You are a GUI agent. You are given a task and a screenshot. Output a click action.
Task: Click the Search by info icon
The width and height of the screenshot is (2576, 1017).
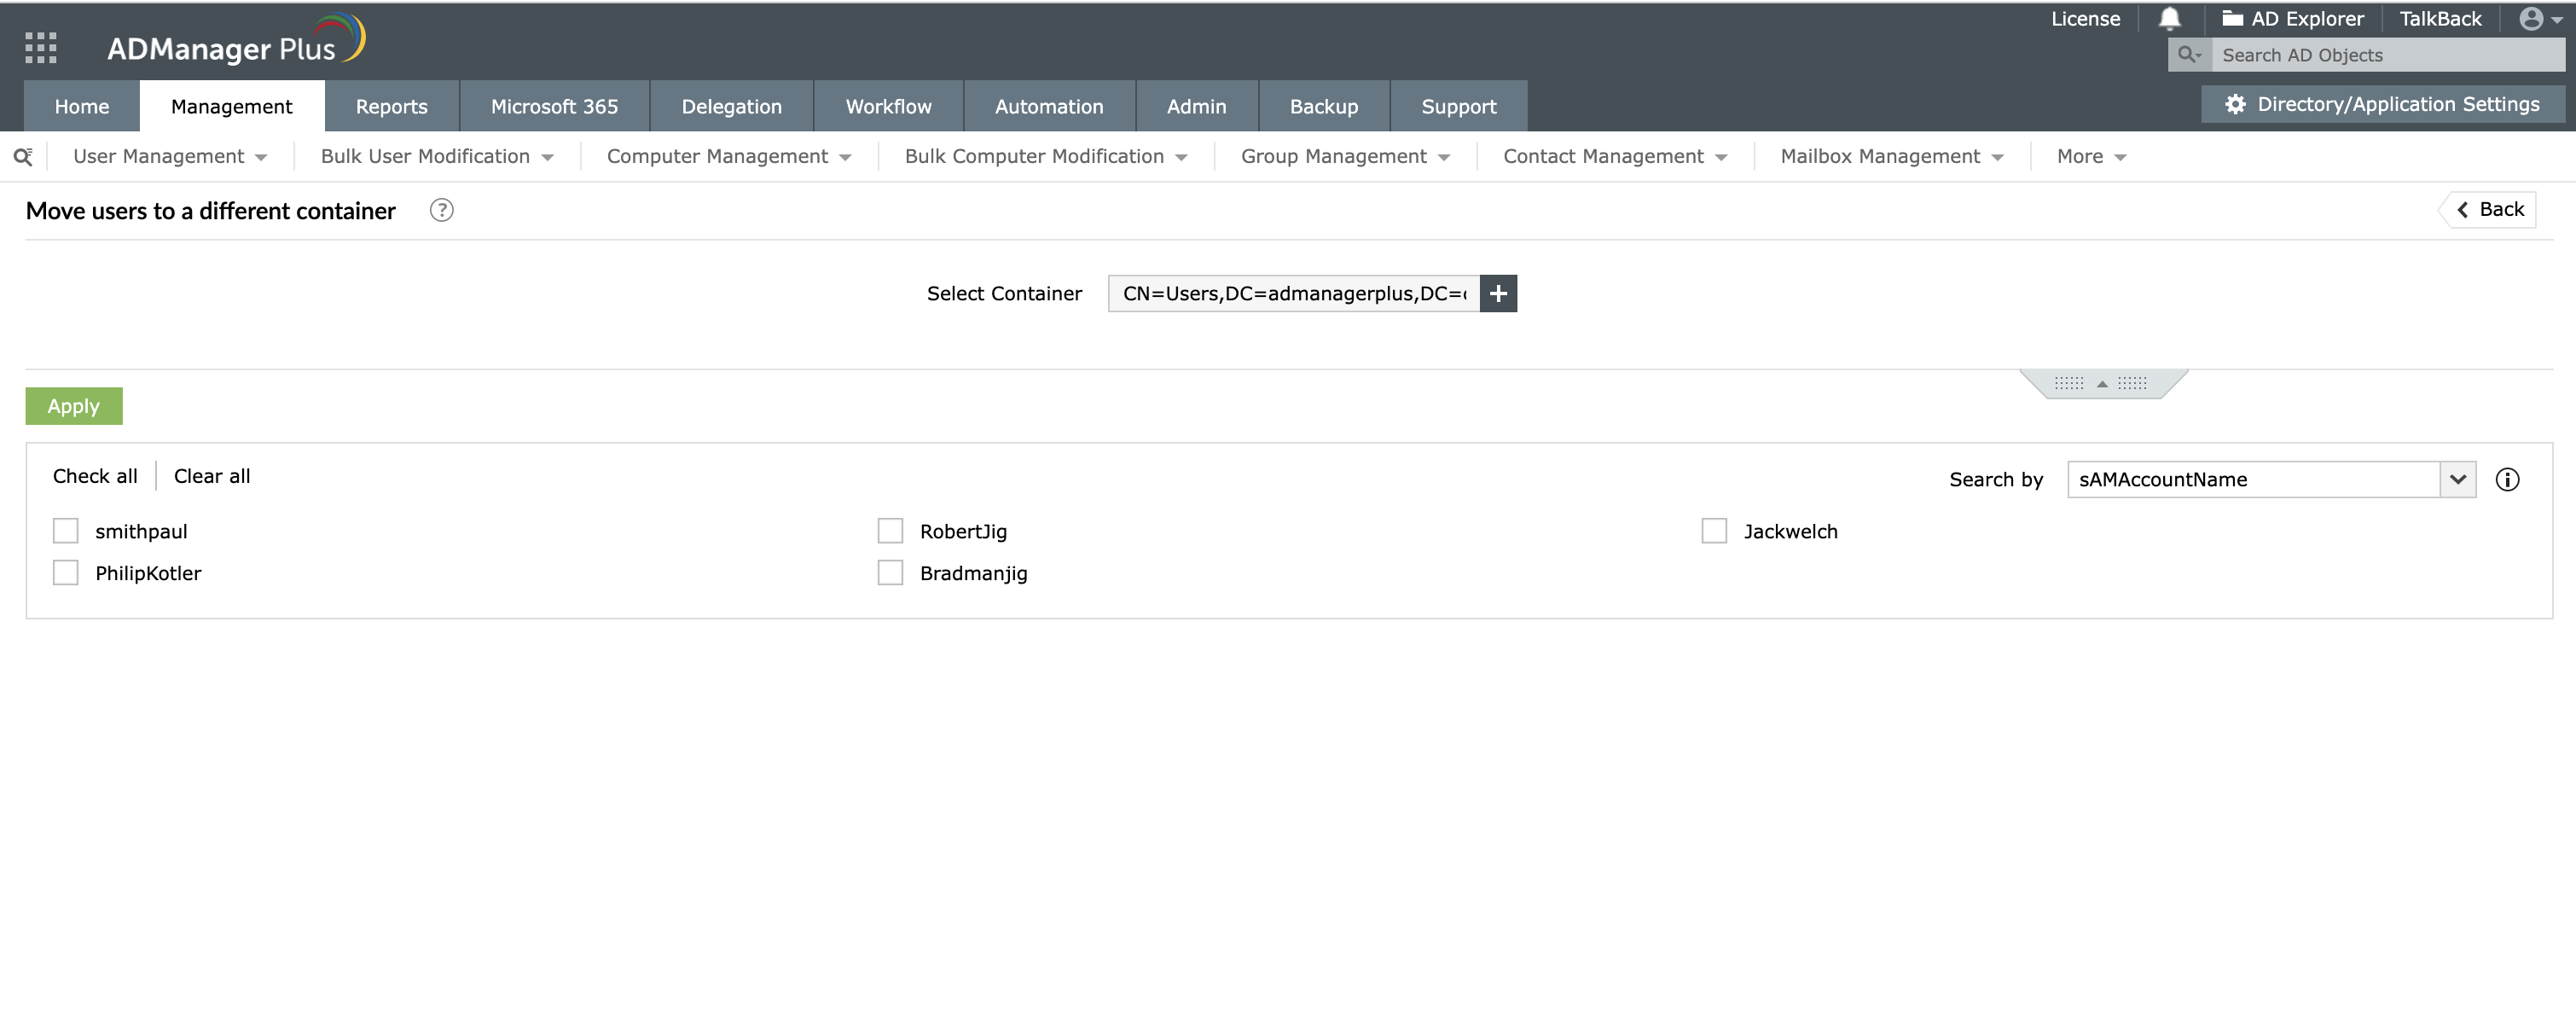tap(2507, 480)
